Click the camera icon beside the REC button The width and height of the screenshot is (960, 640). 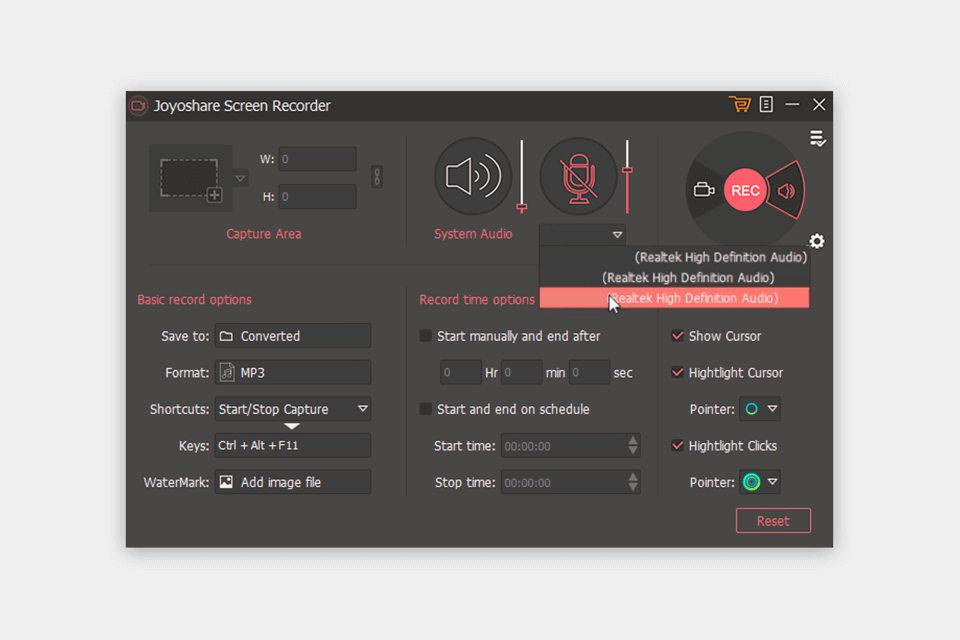click(704, 190)
